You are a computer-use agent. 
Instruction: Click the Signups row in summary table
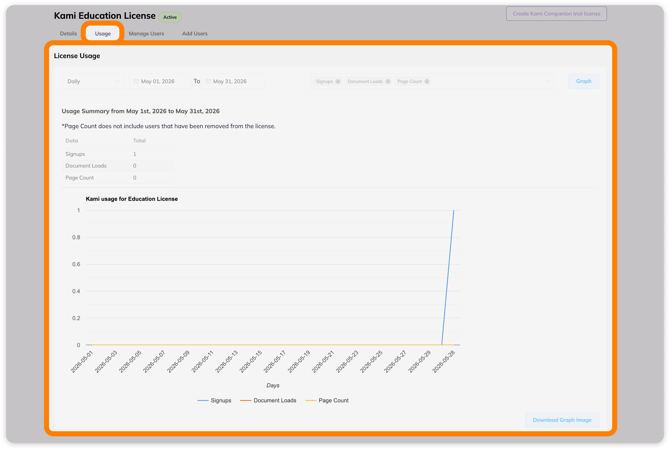click(x=118, y=154)
